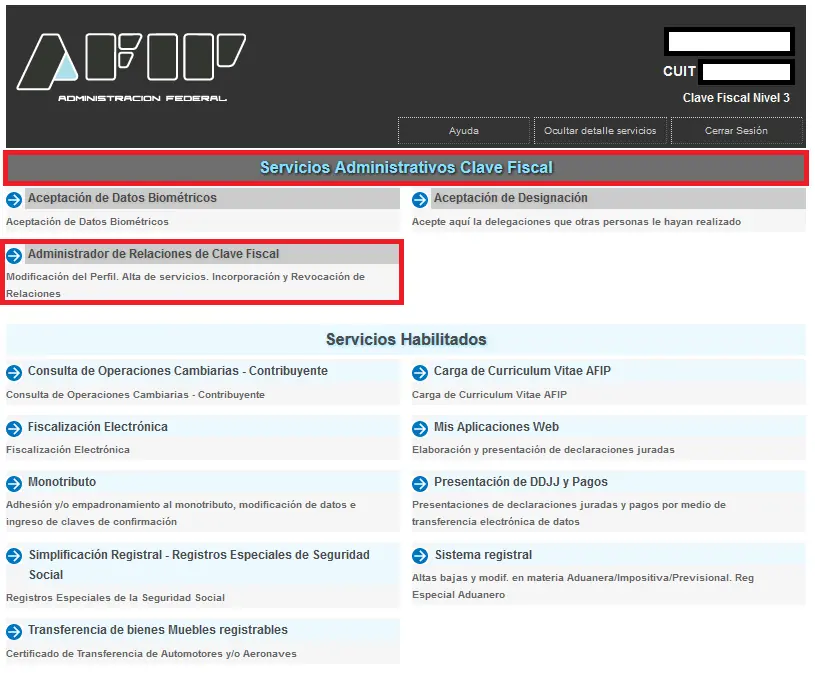Click the Clave Fiscal Nivel 3 text

point(736,98)
